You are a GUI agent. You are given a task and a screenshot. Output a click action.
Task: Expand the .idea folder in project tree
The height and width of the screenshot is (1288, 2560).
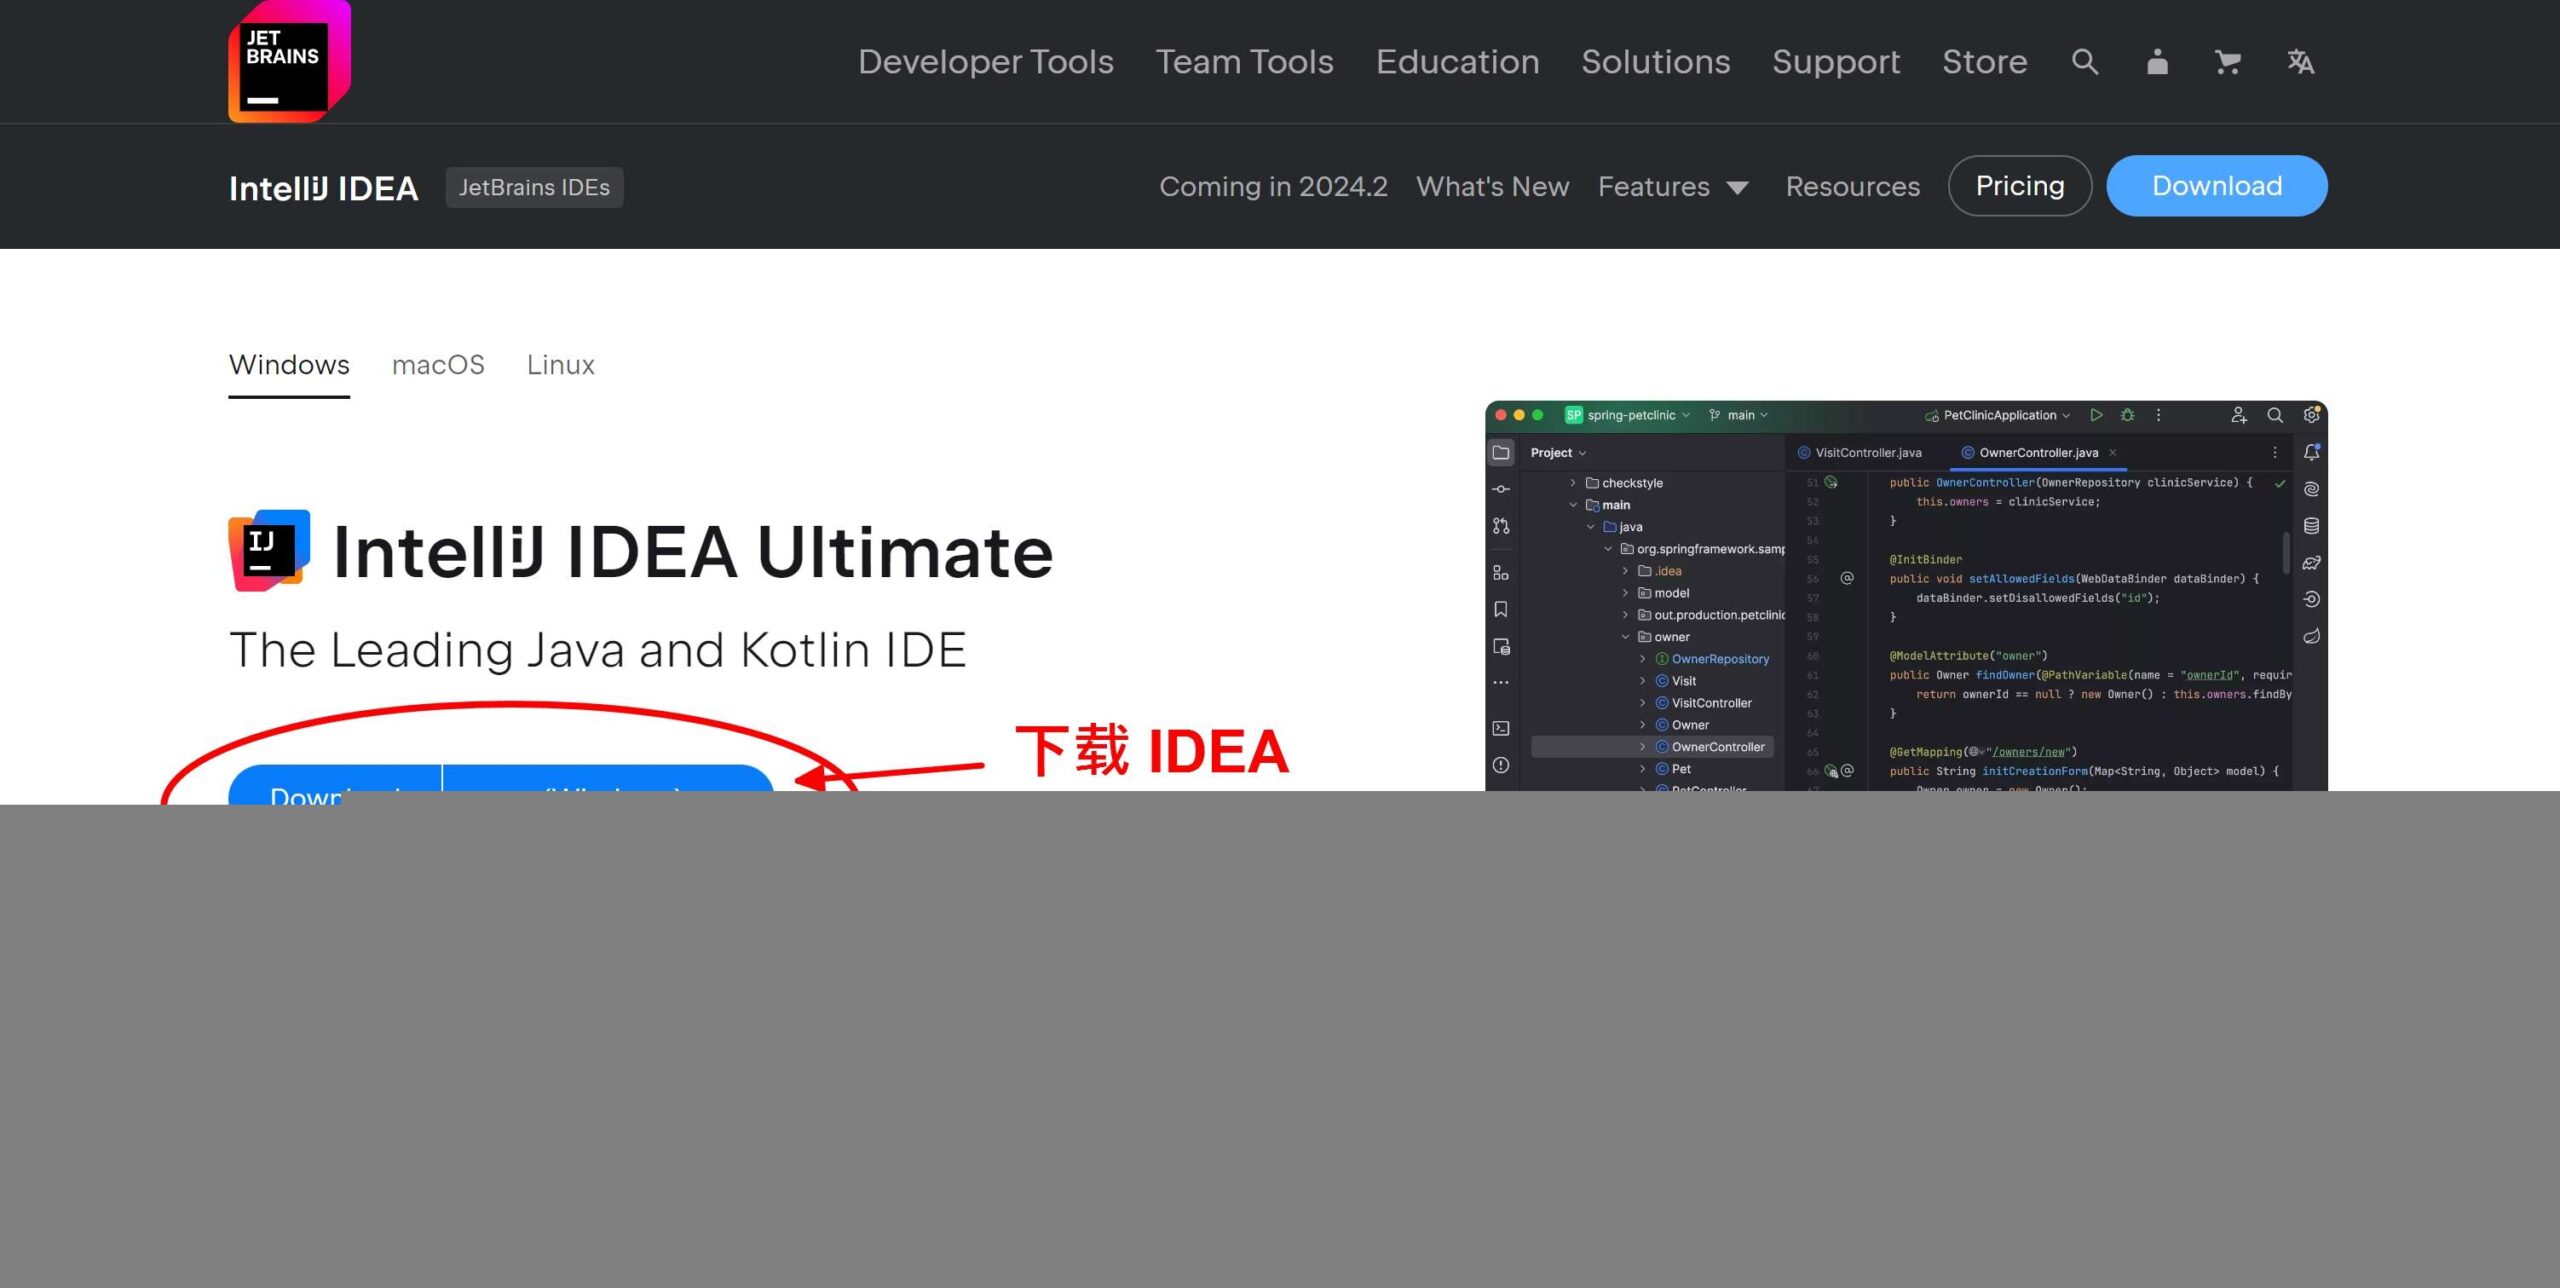point(1625,571)
